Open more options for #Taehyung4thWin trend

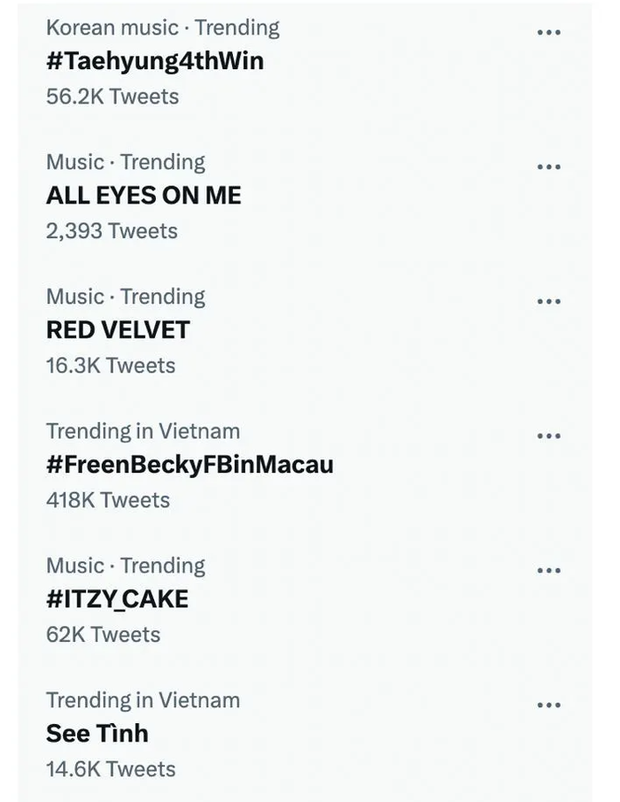[x=548, y=32]
